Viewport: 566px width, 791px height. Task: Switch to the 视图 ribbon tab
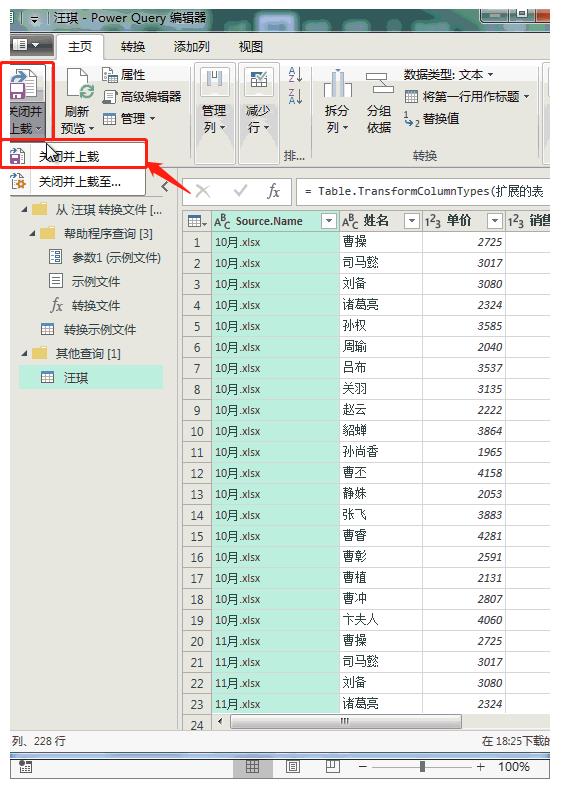(x=251, y=47)
